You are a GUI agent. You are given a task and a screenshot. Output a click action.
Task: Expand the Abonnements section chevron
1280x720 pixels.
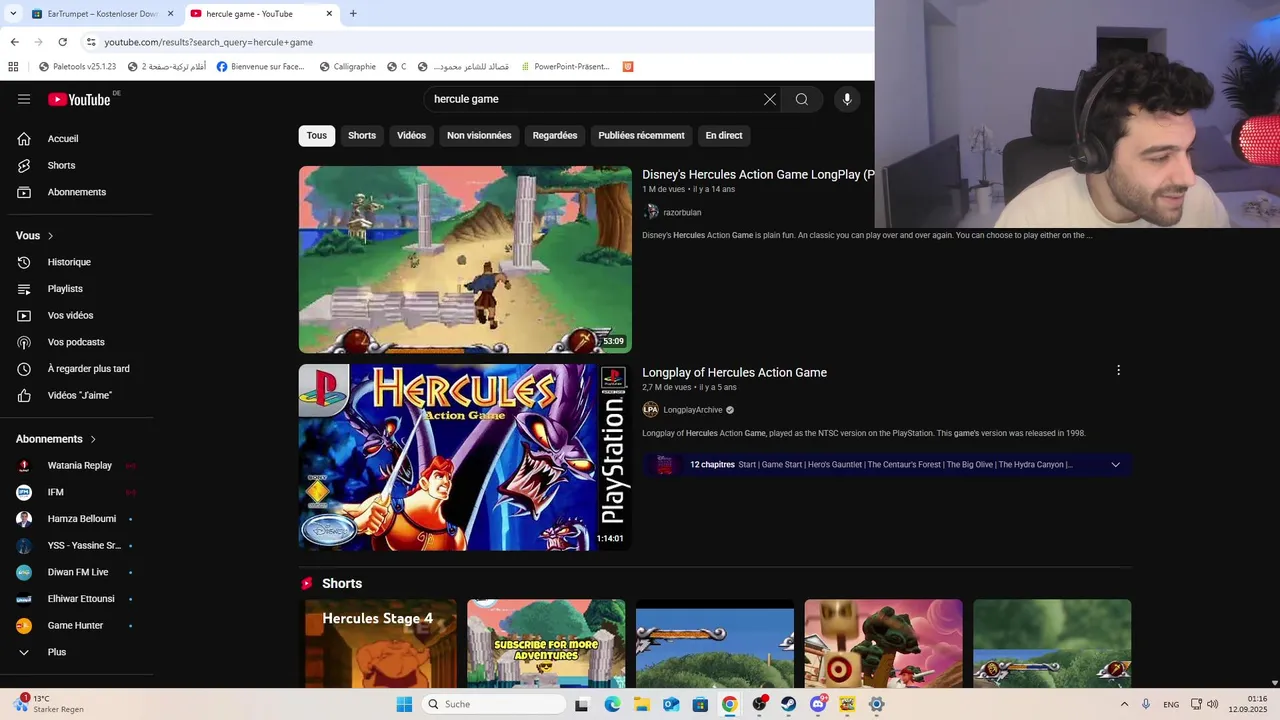tap(94, 439)
